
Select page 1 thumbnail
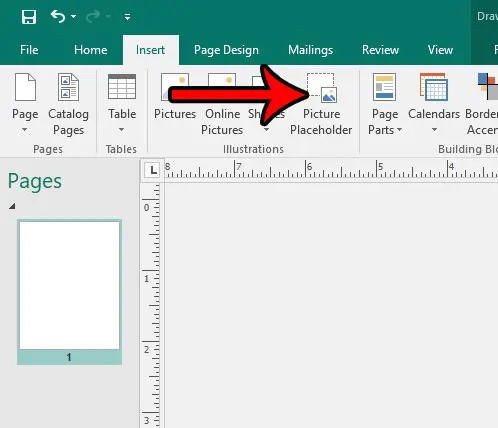(69, 292)
